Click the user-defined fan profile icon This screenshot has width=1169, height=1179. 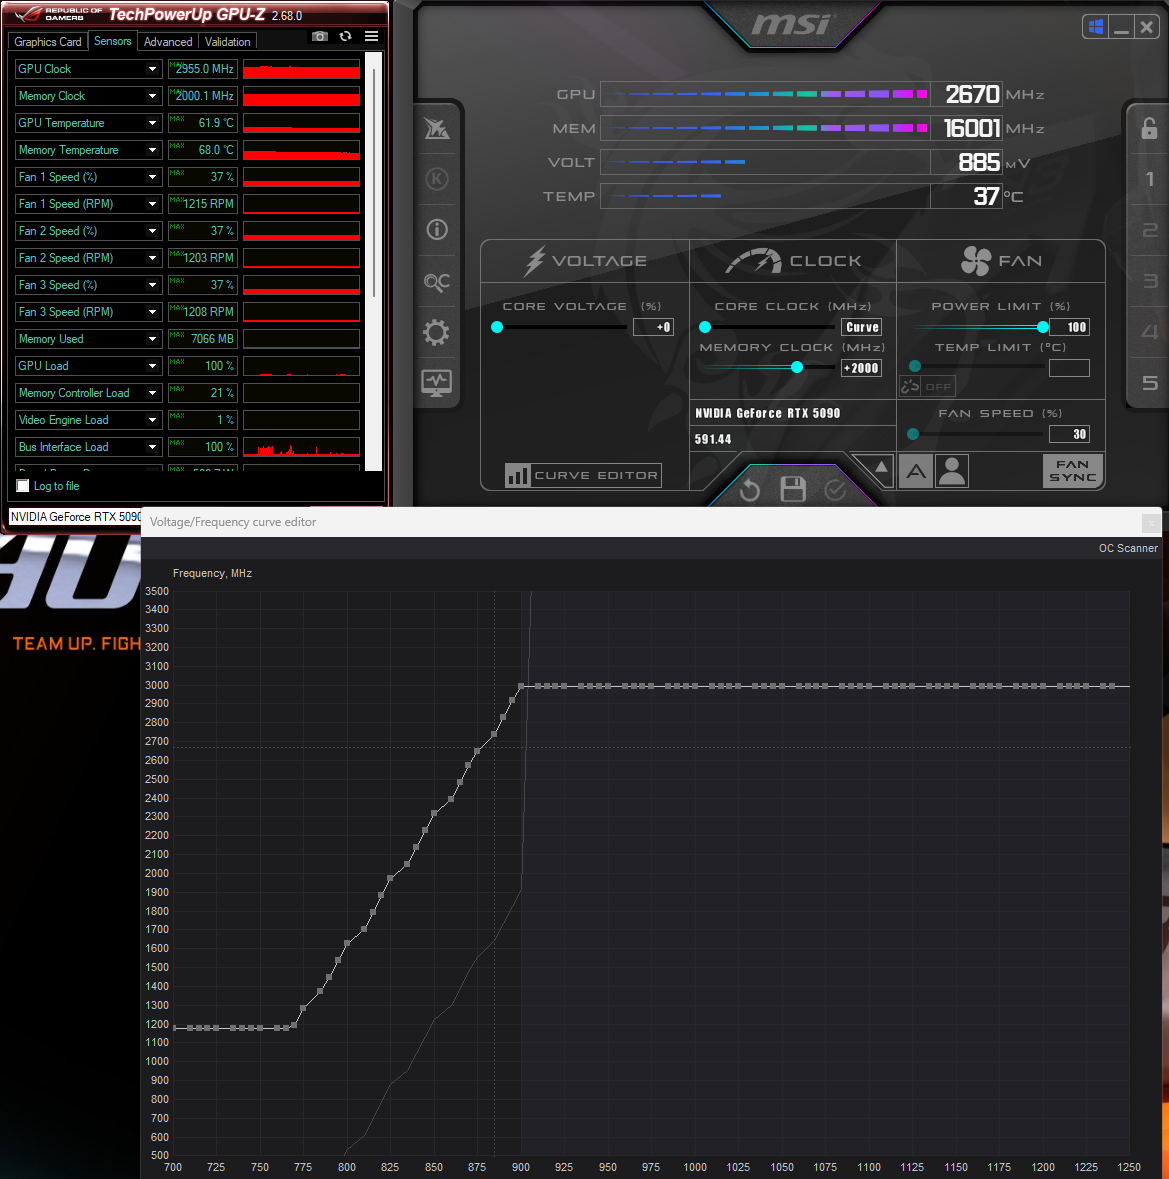click(952, 471)
